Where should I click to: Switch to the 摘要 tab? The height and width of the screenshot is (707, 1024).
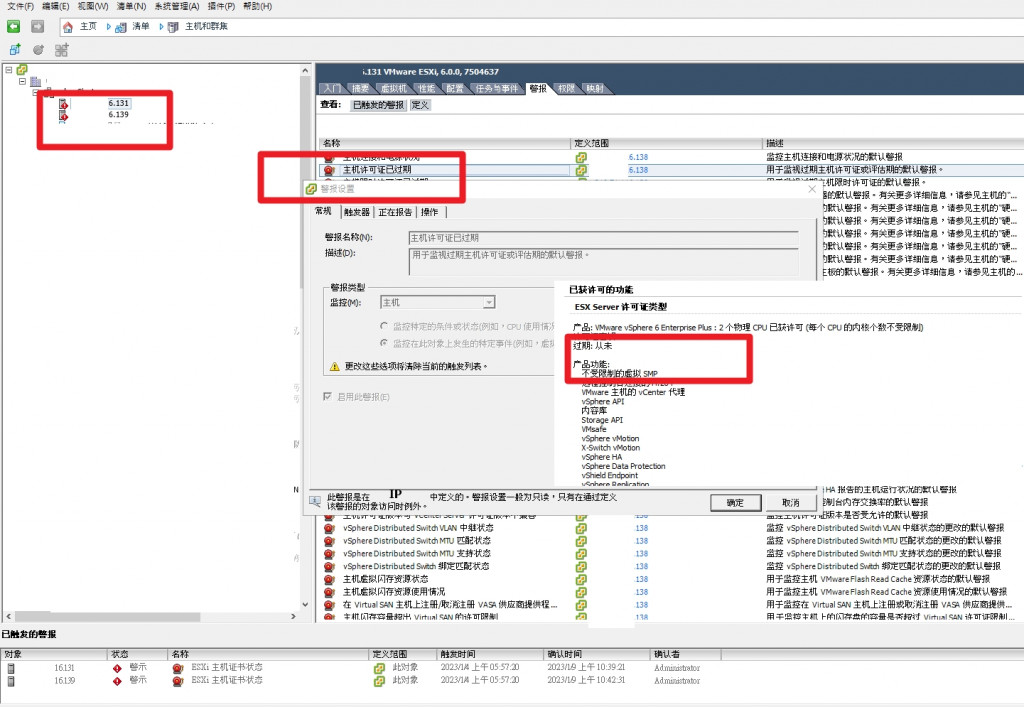tap(360, 89)
